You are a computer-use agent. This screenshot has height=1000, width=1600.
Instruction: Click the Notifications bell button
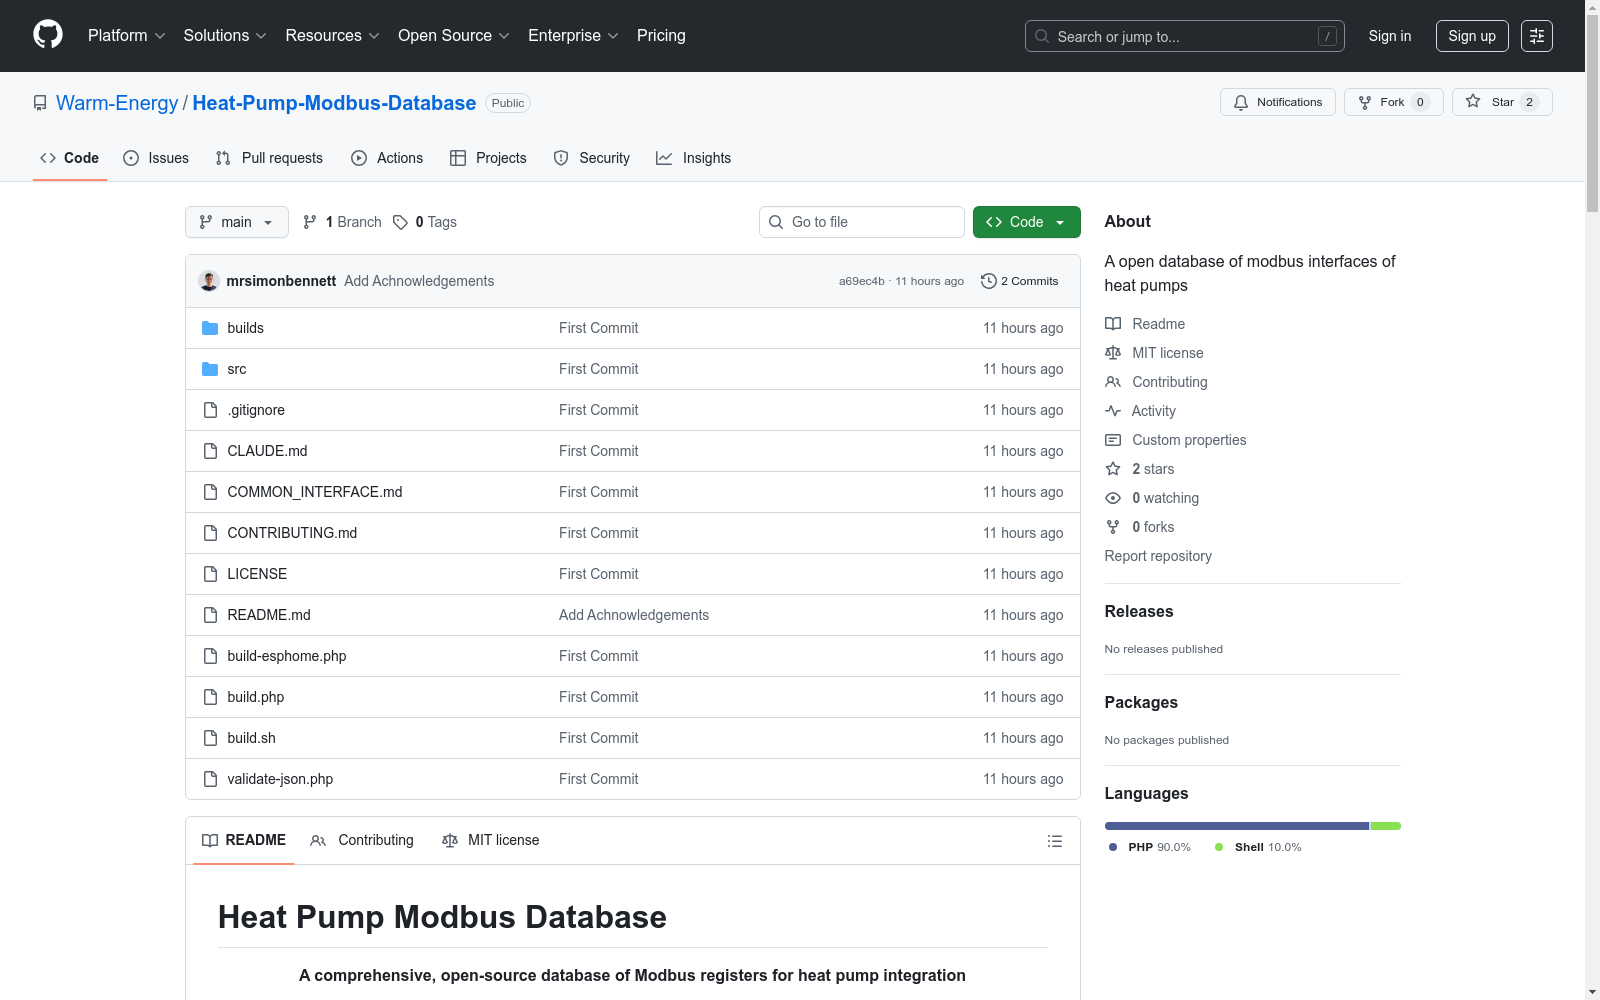(x=1277, y=102)
